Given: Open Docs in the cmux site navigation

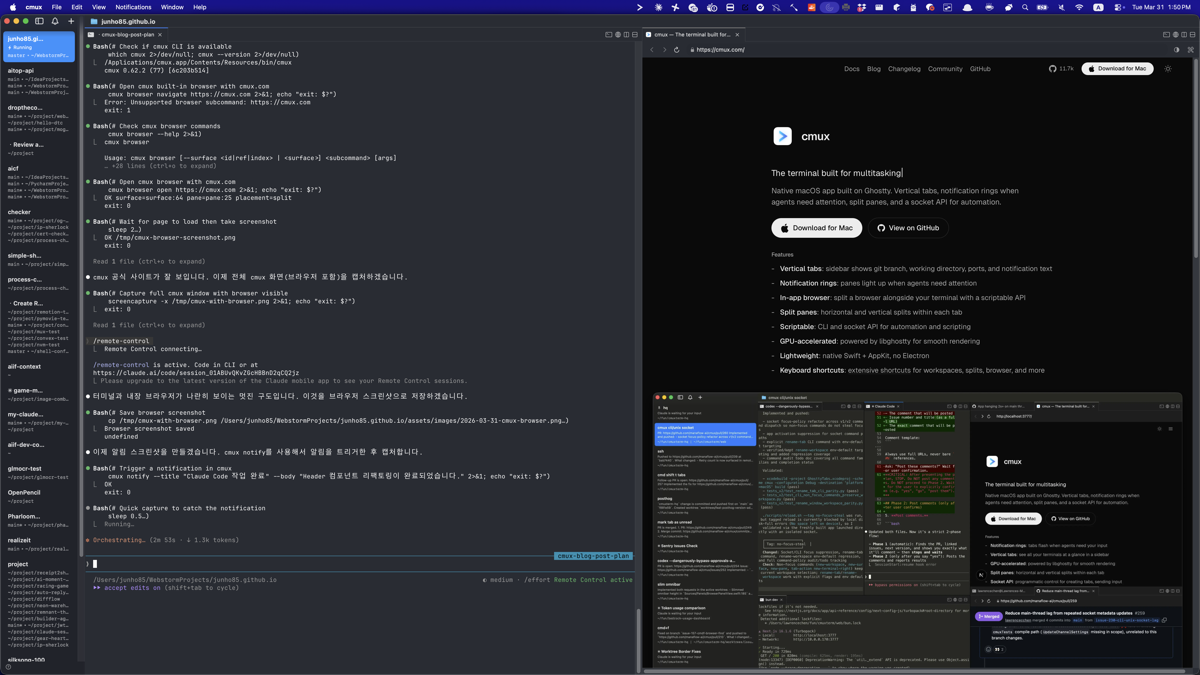Looking at the screenshot, I should tap(852, 69).
